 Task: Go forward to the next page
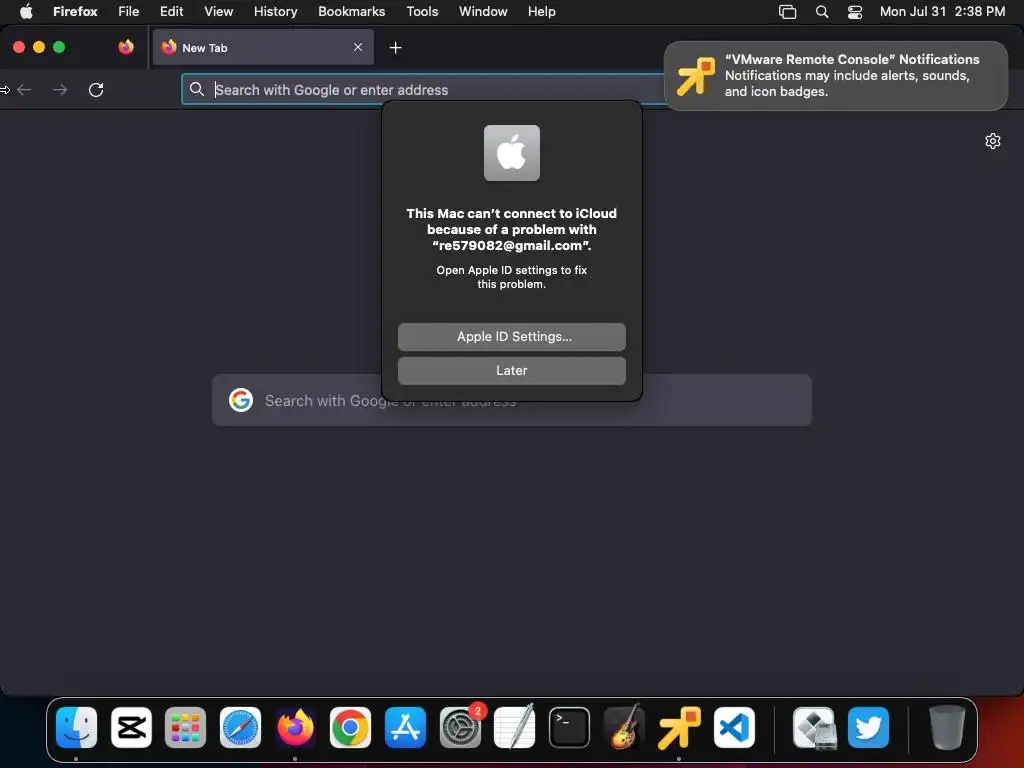click(60, 89)
